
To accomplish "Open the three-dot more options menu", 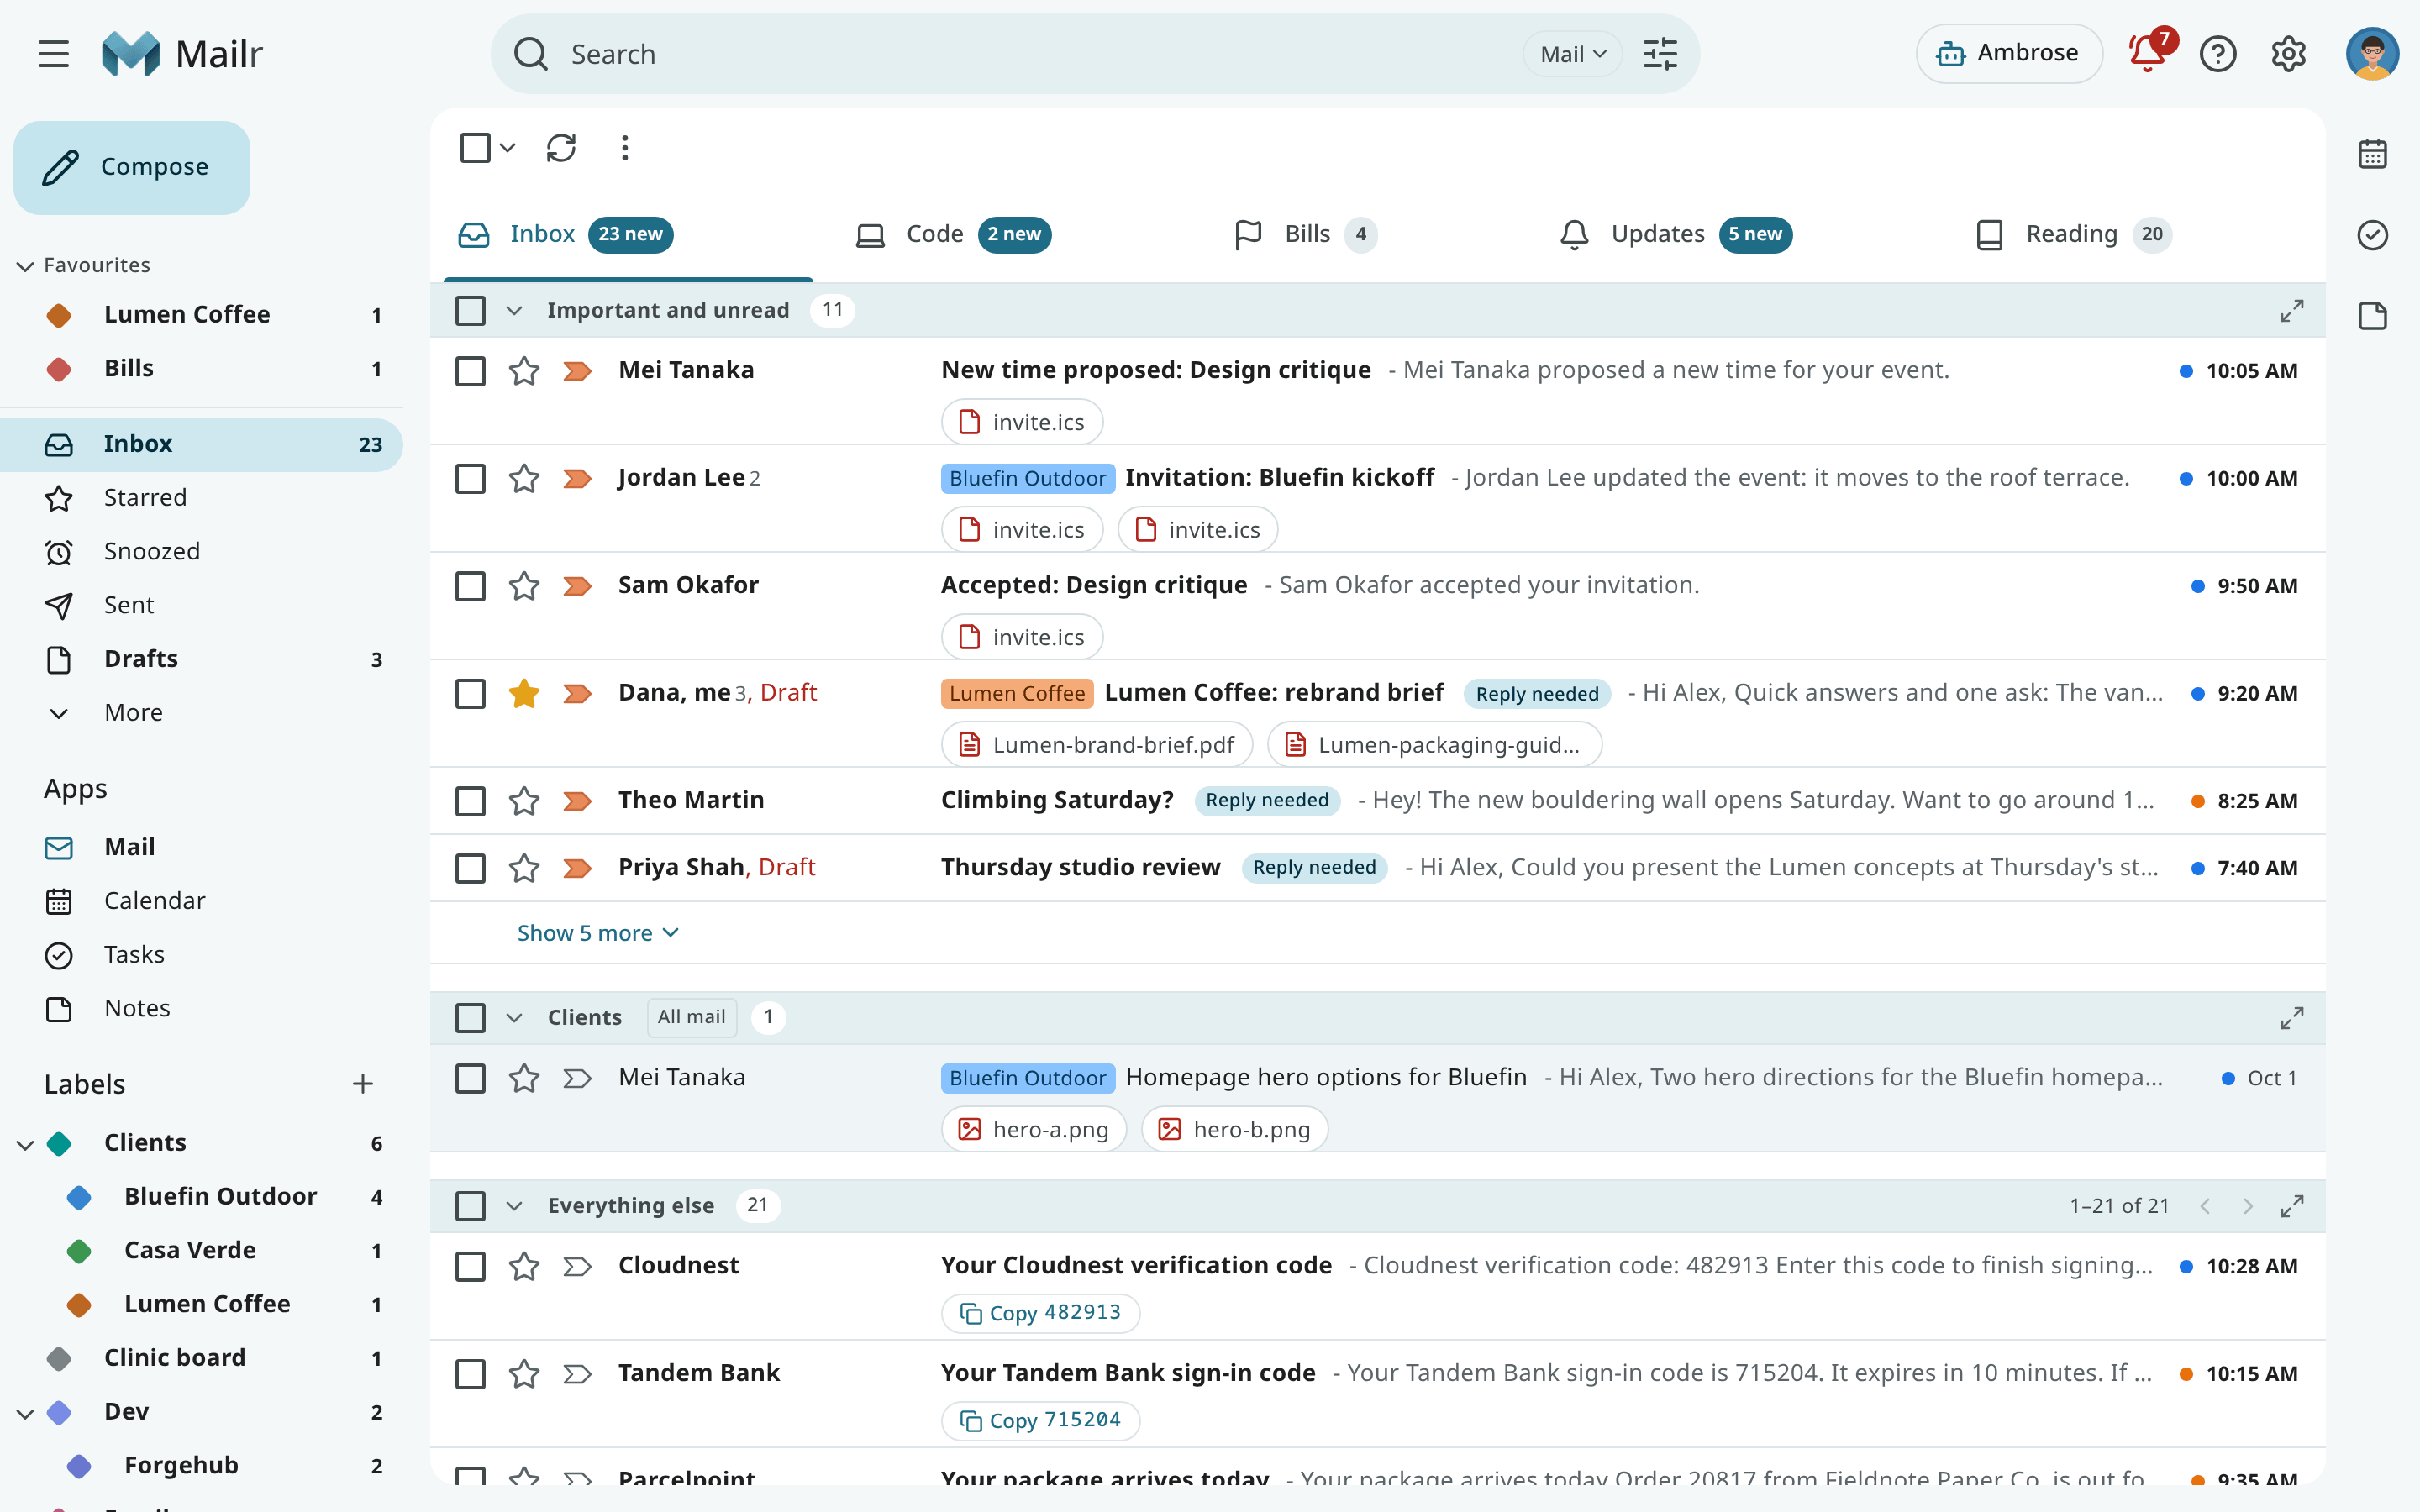I will tap(625, 148).
